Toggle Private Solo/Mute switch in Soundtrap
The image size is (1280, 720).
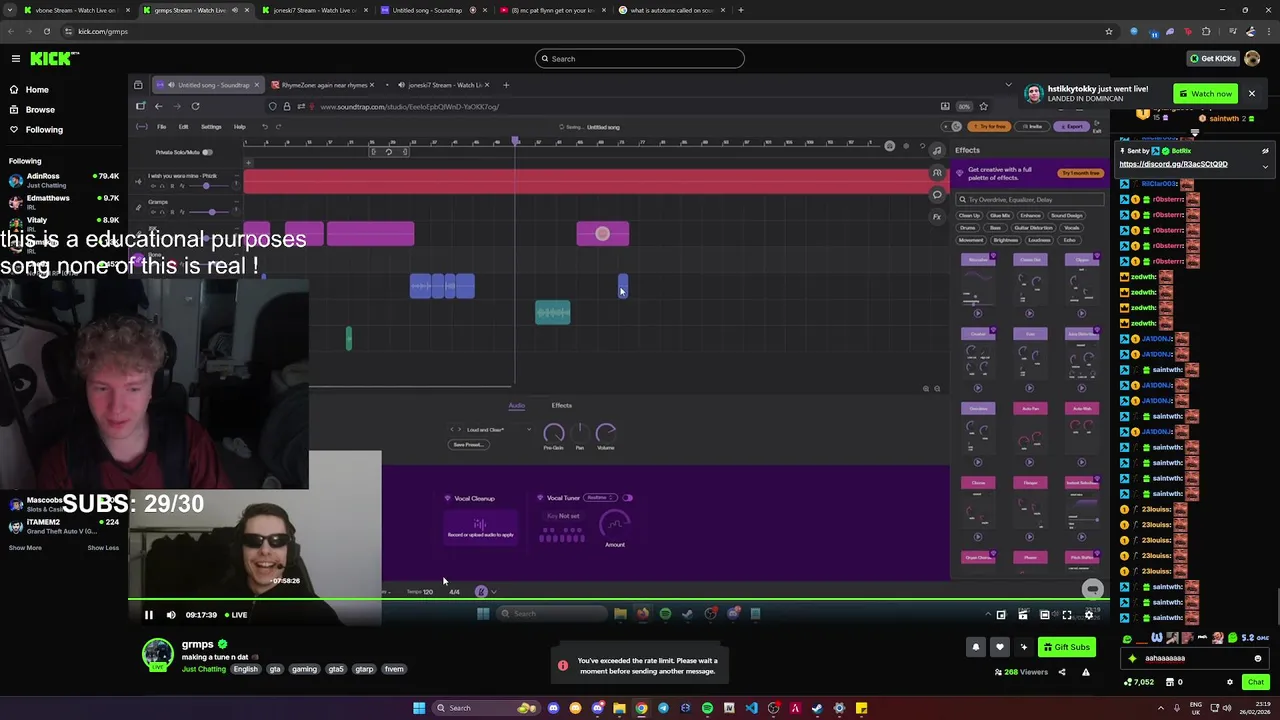tap(207, 152)
